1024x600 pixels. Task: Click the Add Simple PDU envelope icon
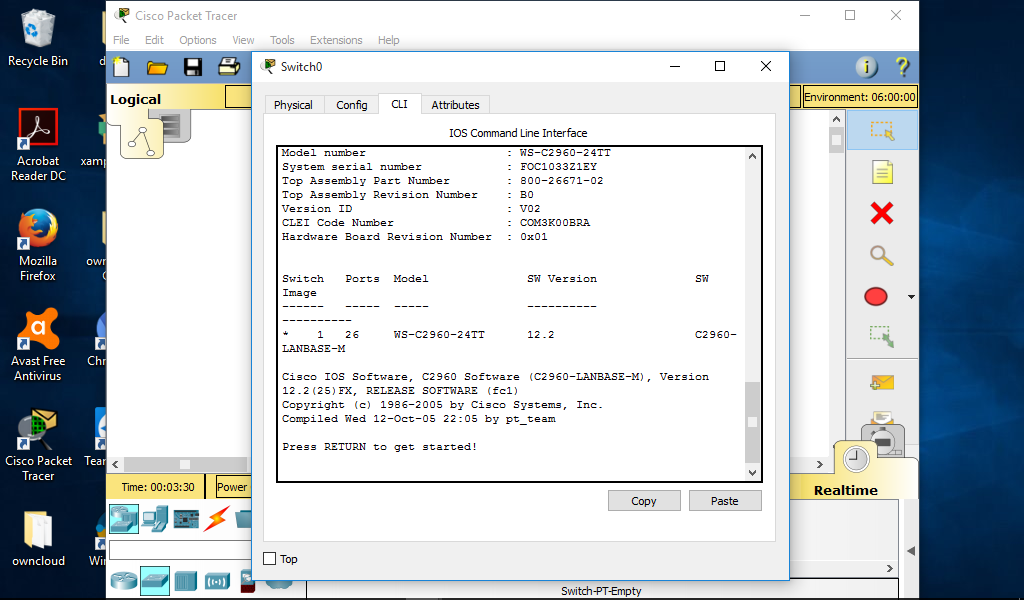882,383
